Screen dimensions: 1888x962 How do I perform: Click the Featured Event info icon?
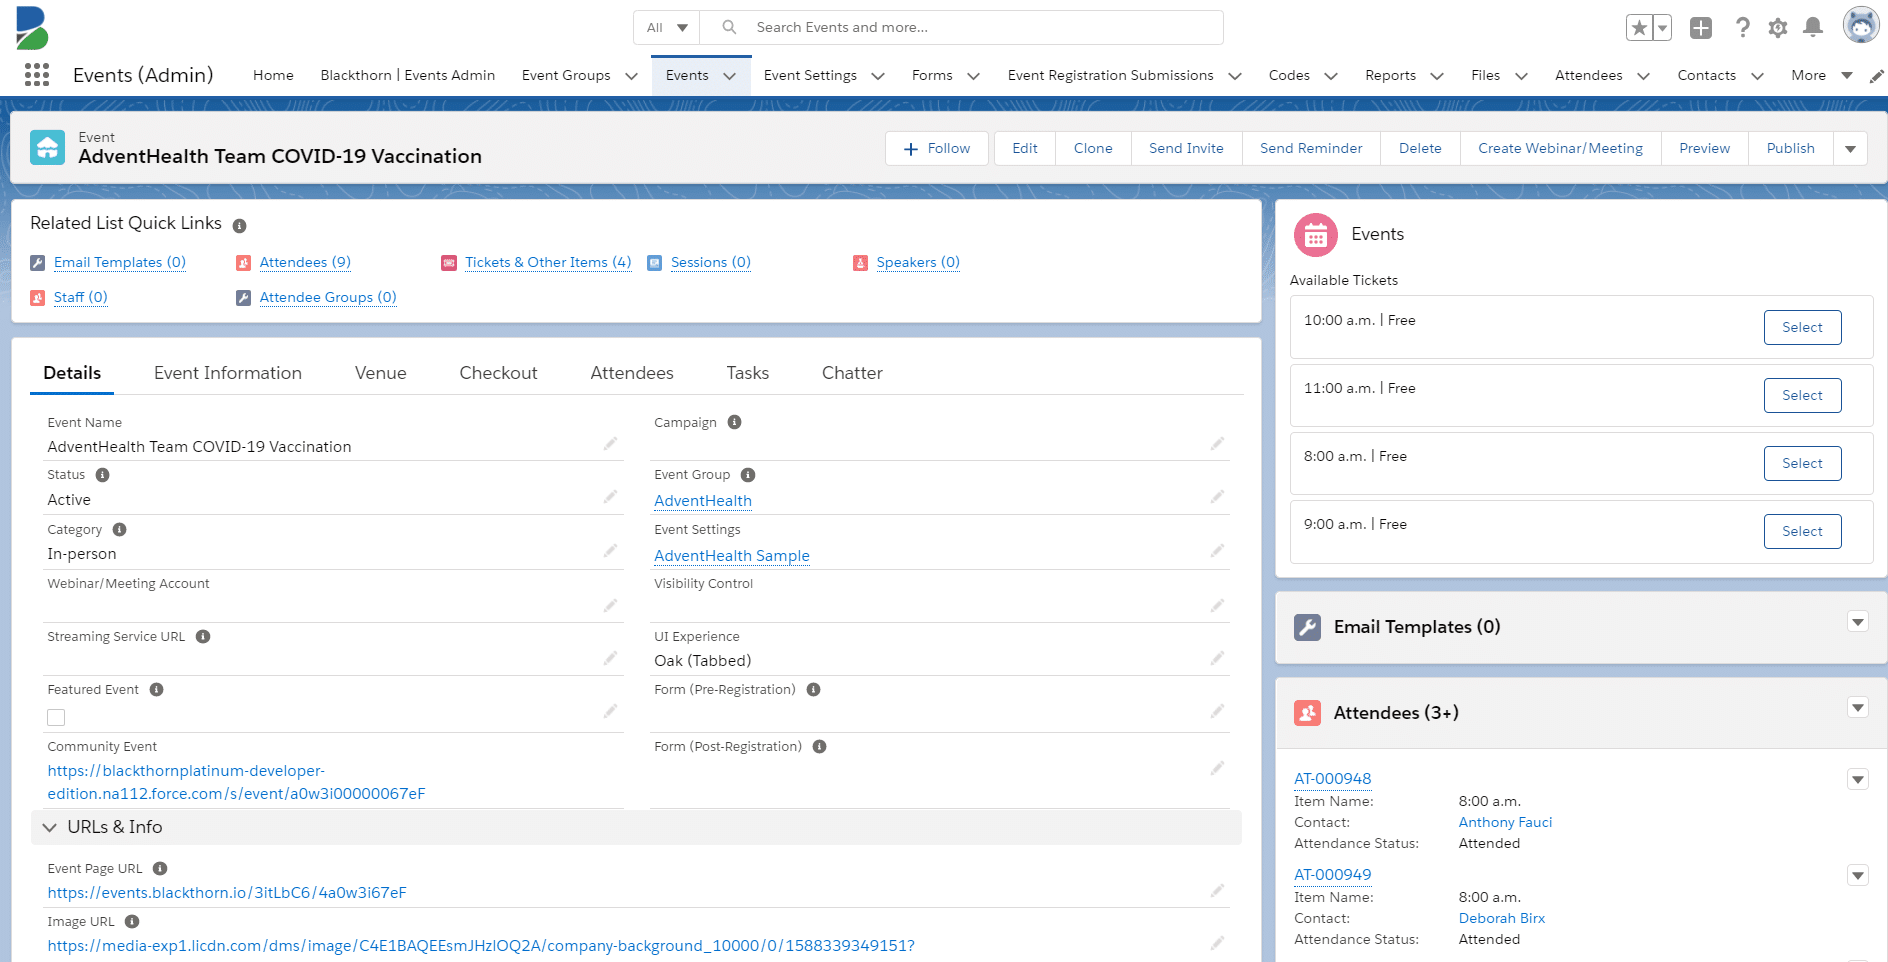click(156, 689)
